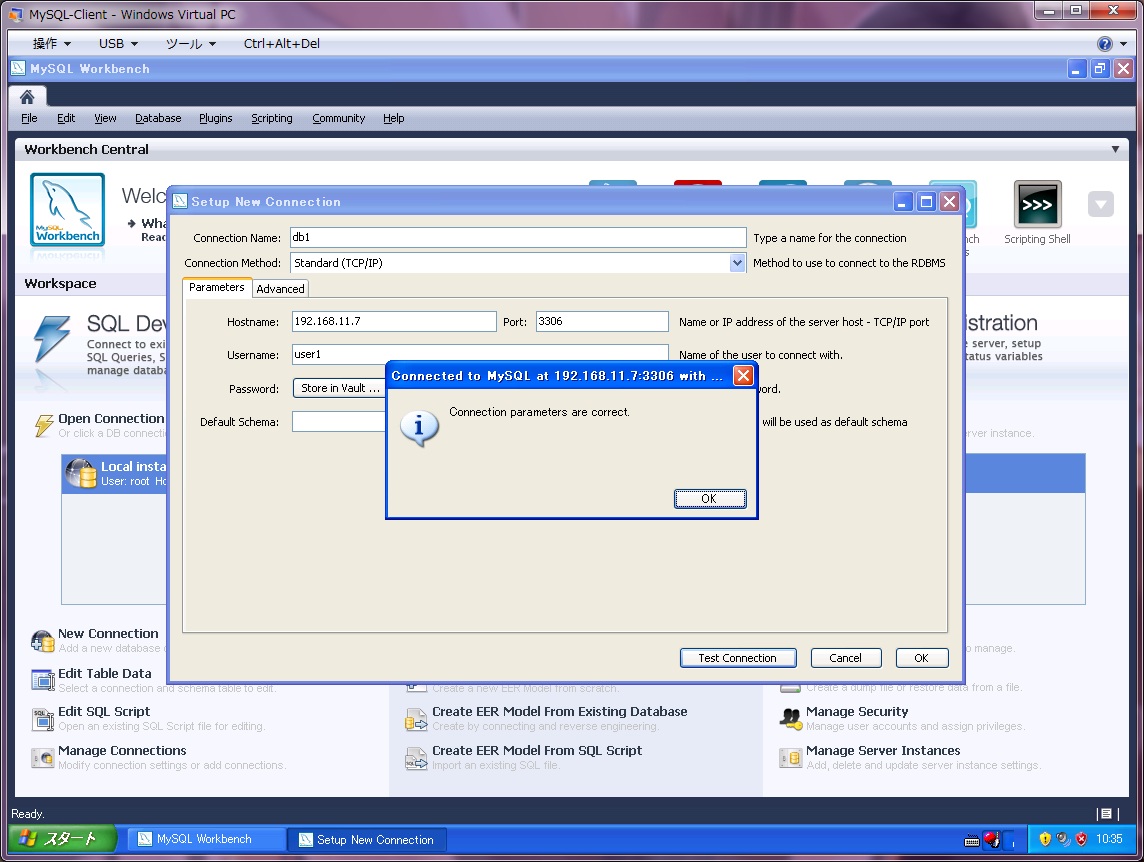This screenshot has width=1144, height=862.
Task: Click the Manage Connections link
Action: pyautogui.click(x=122, y=750)
